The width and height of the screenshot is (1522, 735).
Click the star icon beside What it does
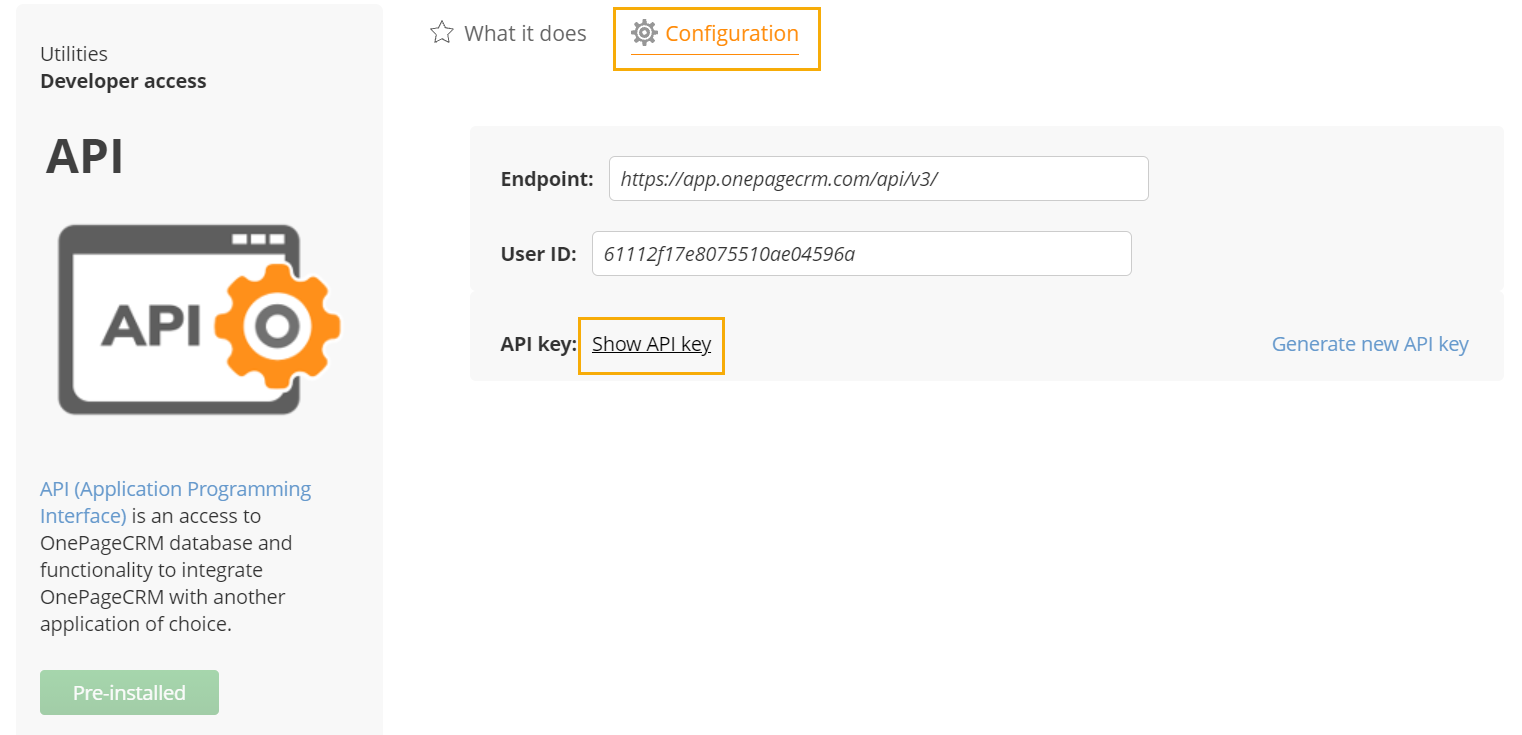[441, 32]
